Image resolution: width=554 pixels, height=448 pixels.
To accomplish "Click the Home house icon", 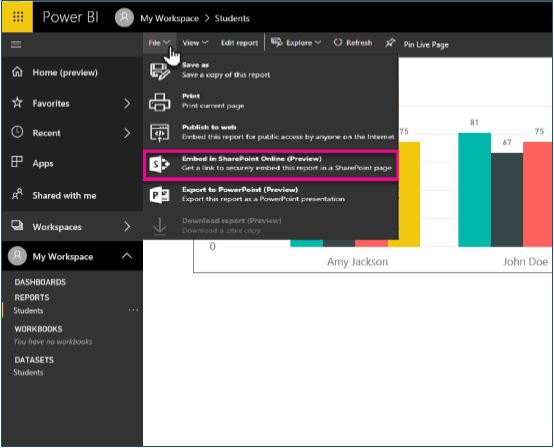I will click(17, 72).
